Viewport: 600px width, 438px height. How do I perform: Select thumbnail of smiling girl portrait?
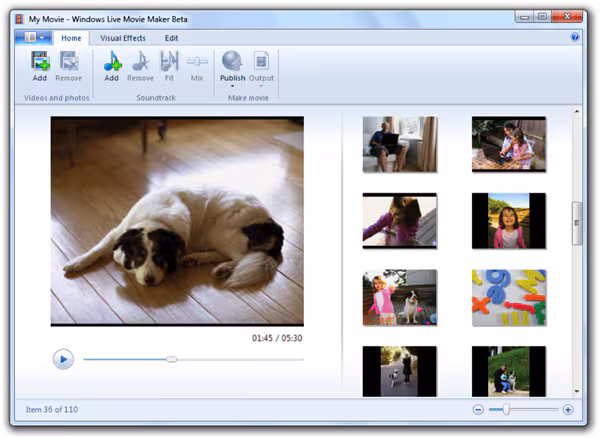tap(509, 221)
